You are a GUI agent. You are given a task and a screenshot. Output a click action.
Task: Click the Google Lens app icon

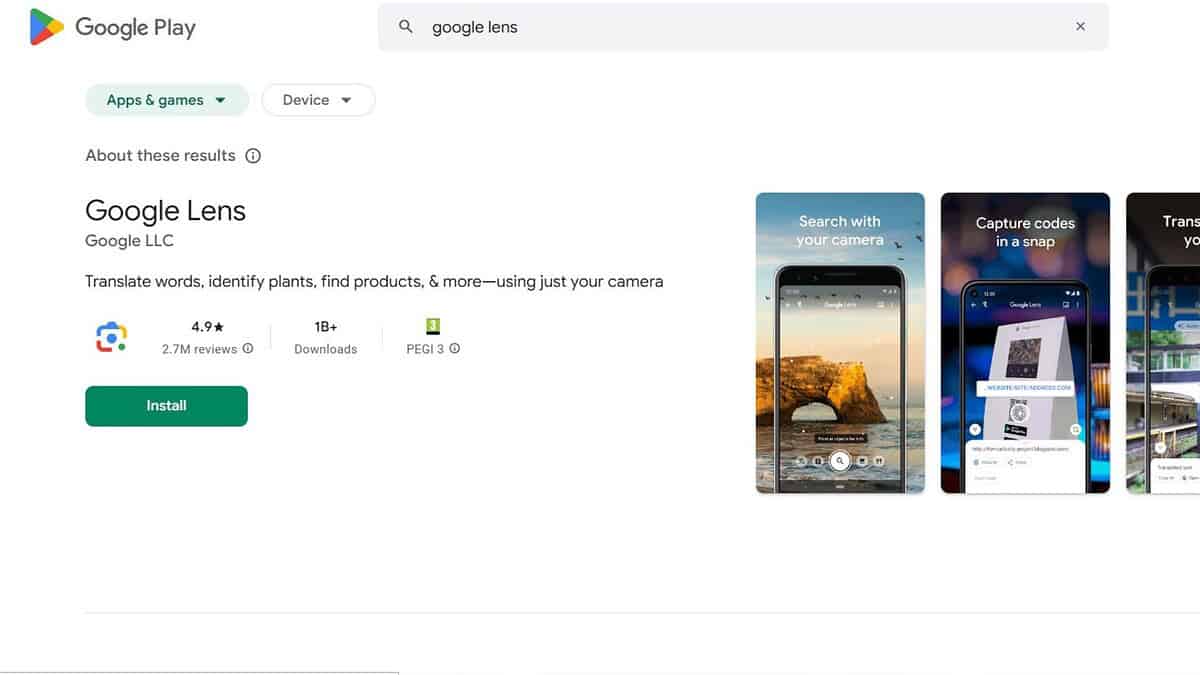110,337
